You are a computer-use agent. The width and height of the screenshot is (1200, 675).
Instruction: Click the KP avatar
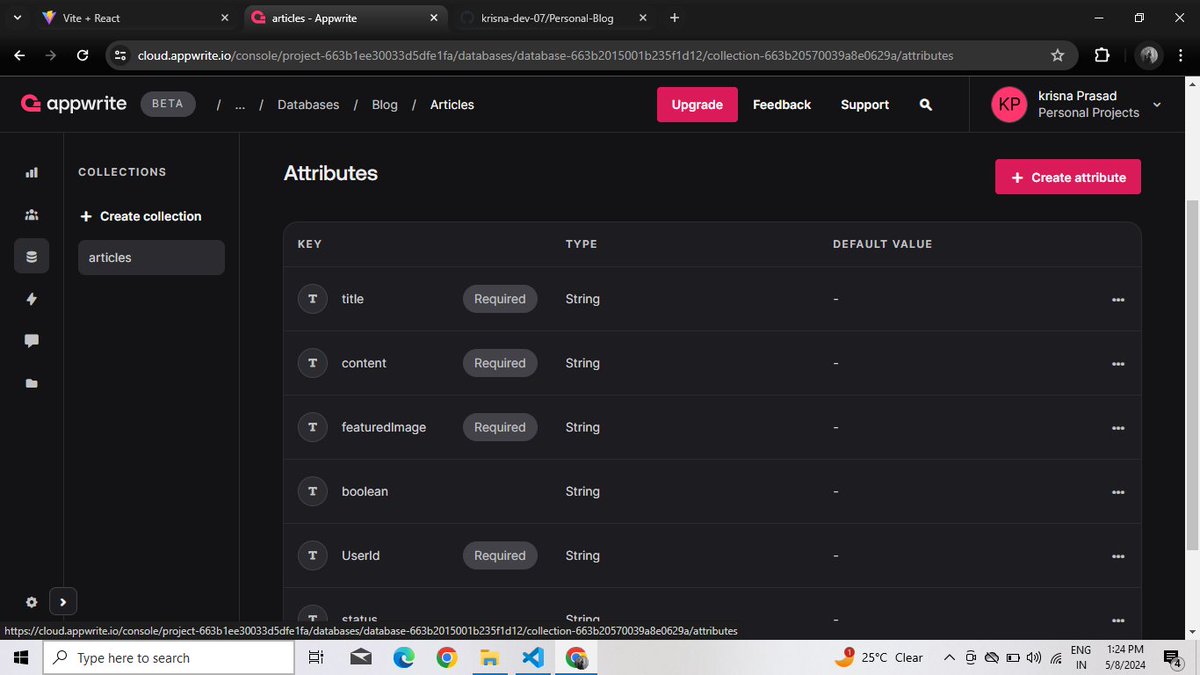coord(1009,104)
